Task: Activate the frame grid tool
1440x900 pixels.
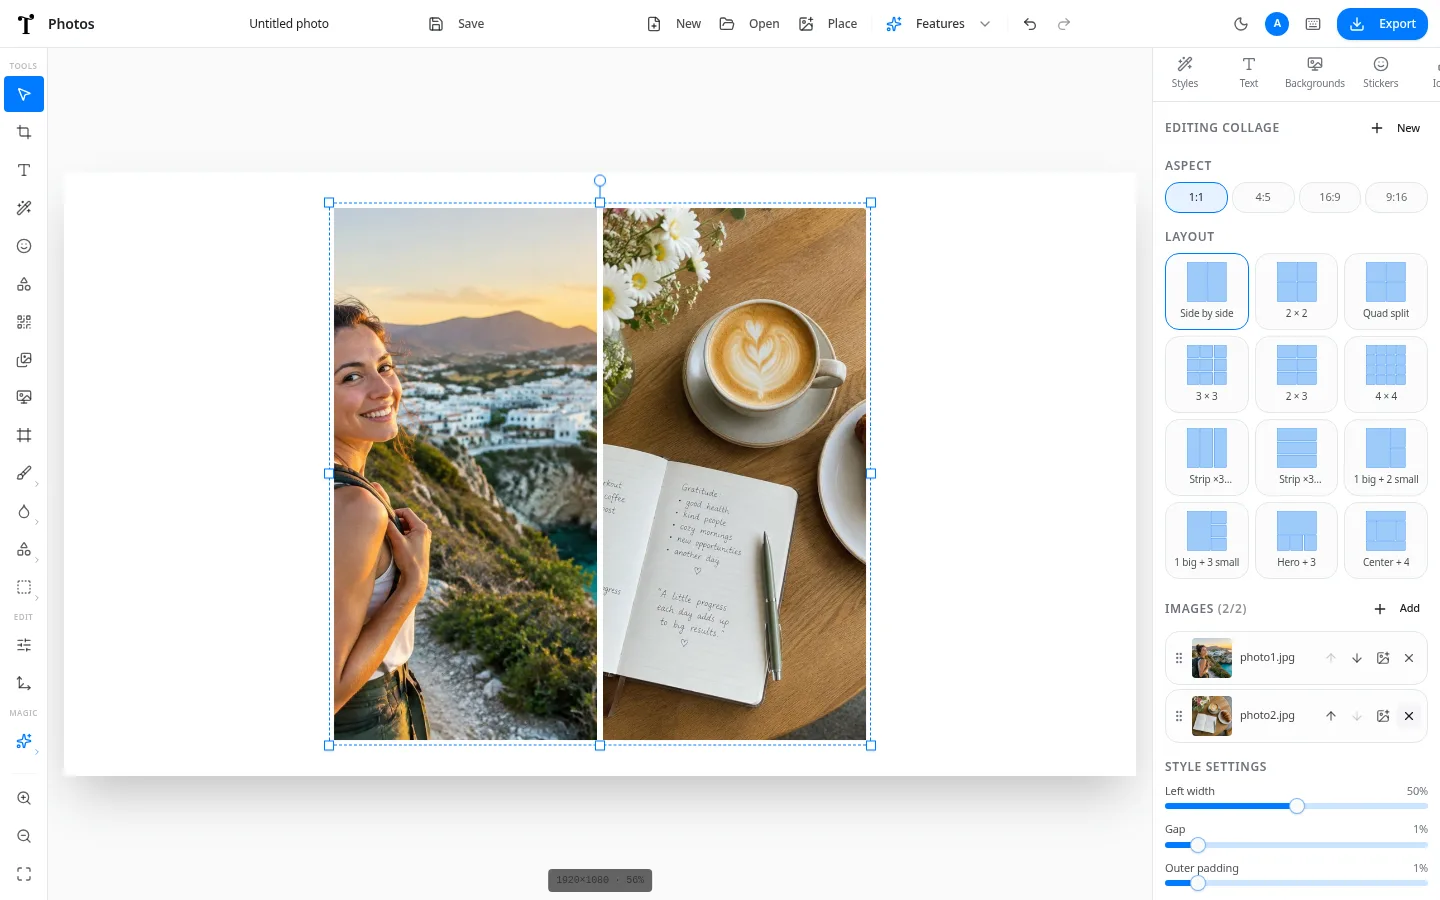Action: (24, 435)
